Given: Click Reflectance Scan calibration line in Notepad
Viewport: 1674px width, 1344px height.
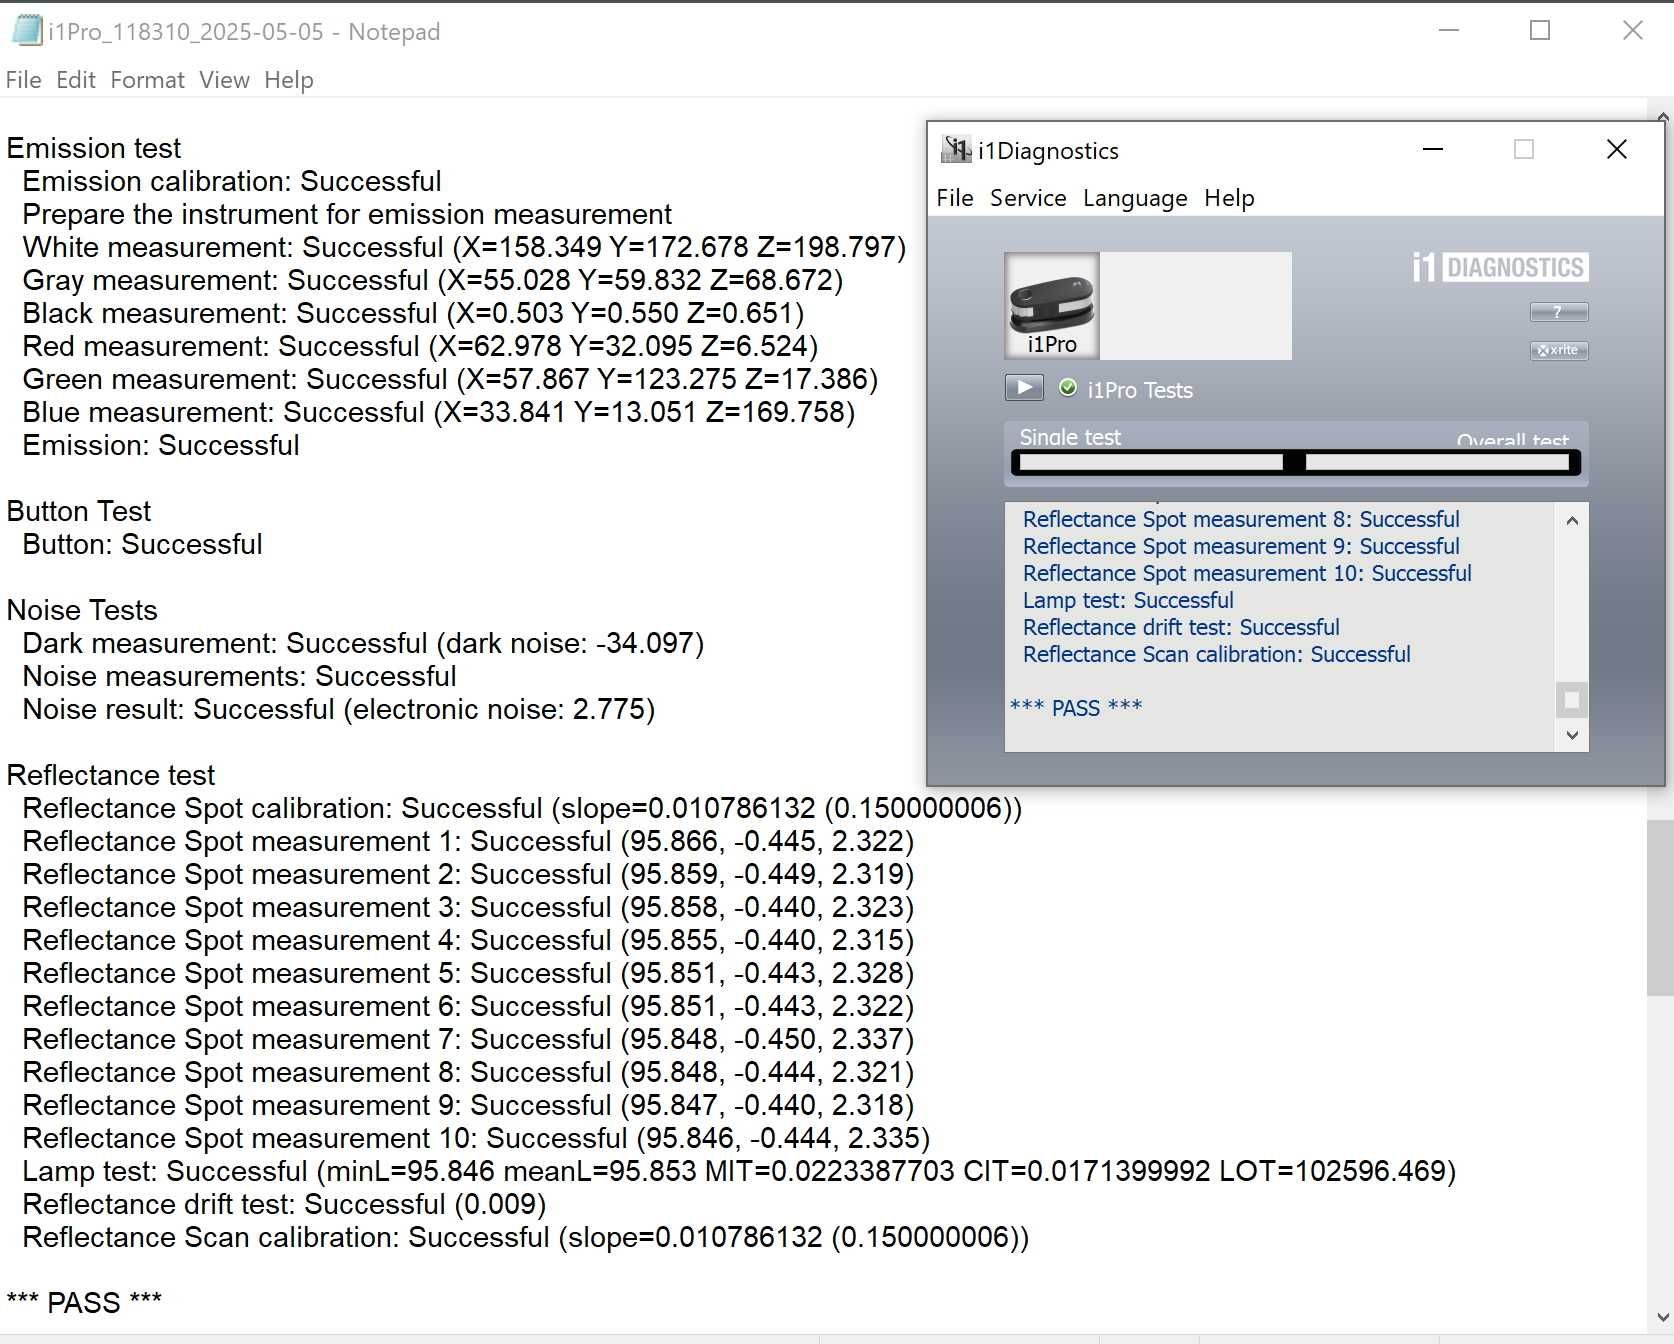Looking at the screenshot, I should coord(526,1237).
